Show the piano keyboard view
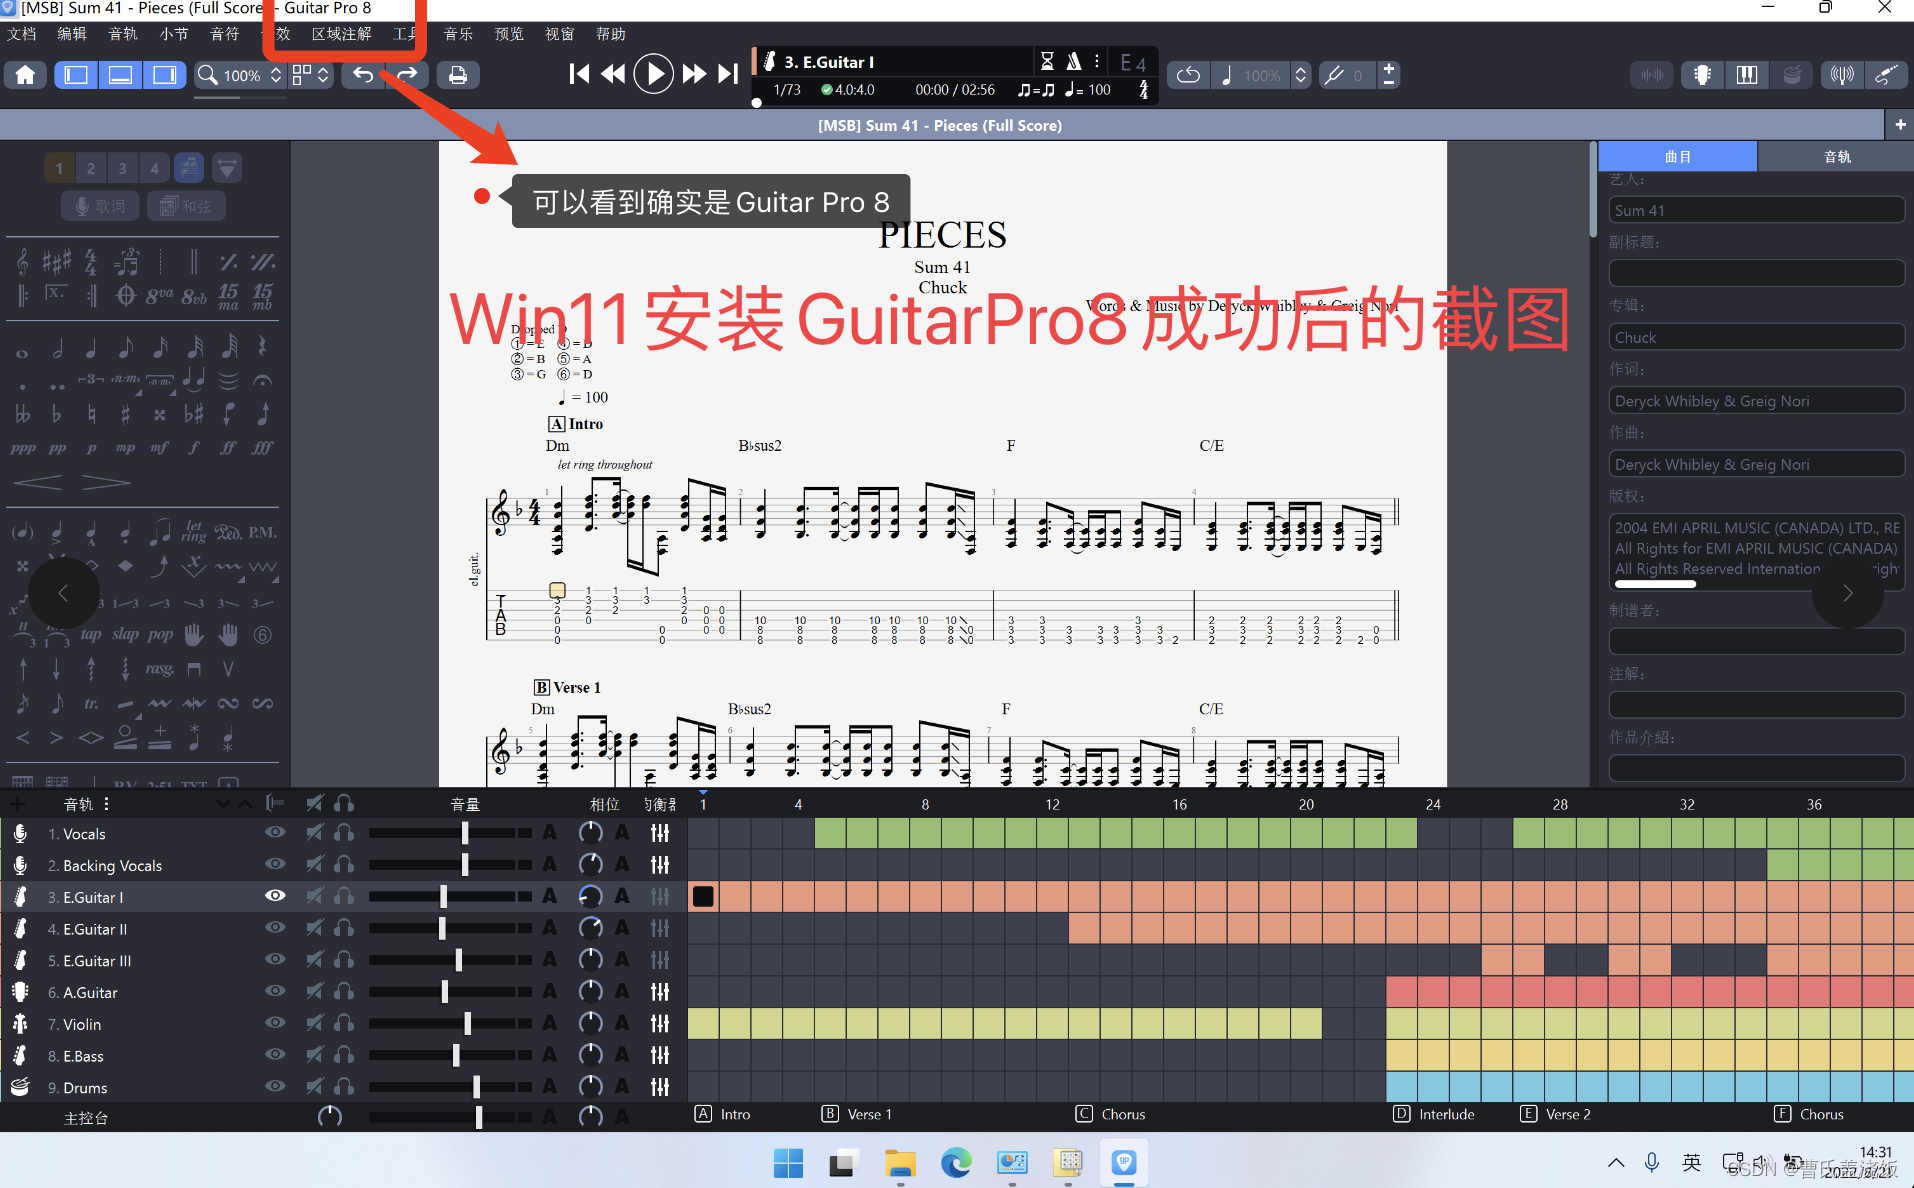Viewport: 1914px width, 1188px height. coord(1746,75)
